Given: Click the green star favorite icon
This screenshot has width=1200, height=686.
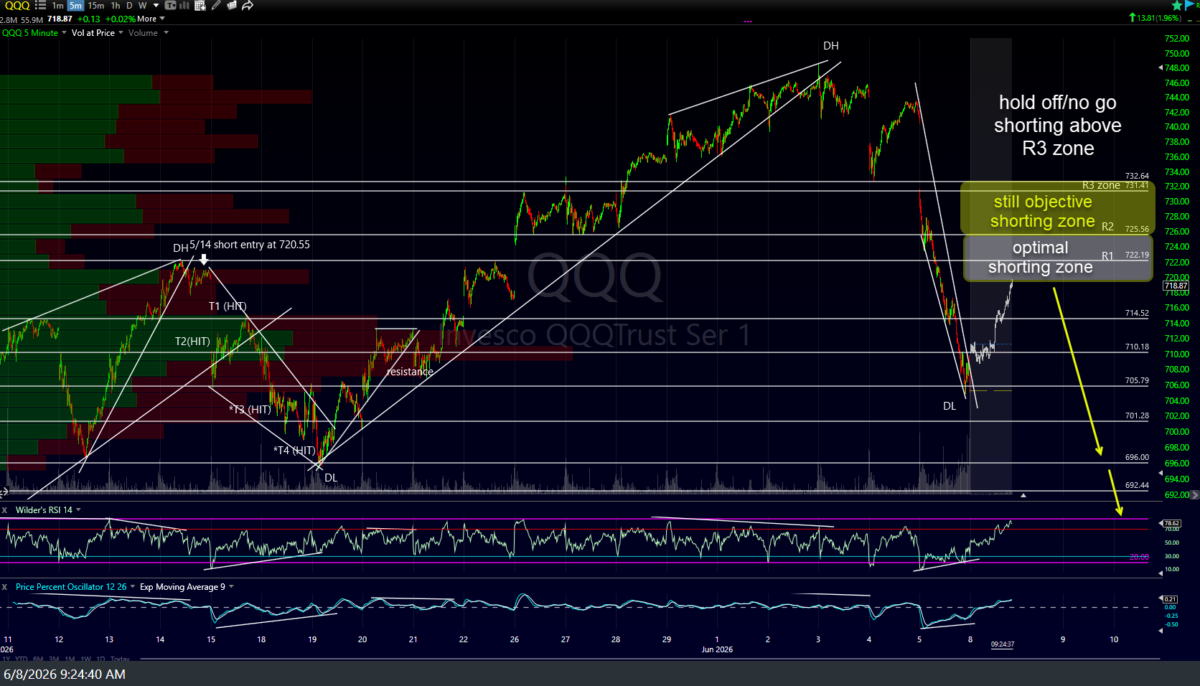Looking at the screenshot, I should tap(1177, 5).
